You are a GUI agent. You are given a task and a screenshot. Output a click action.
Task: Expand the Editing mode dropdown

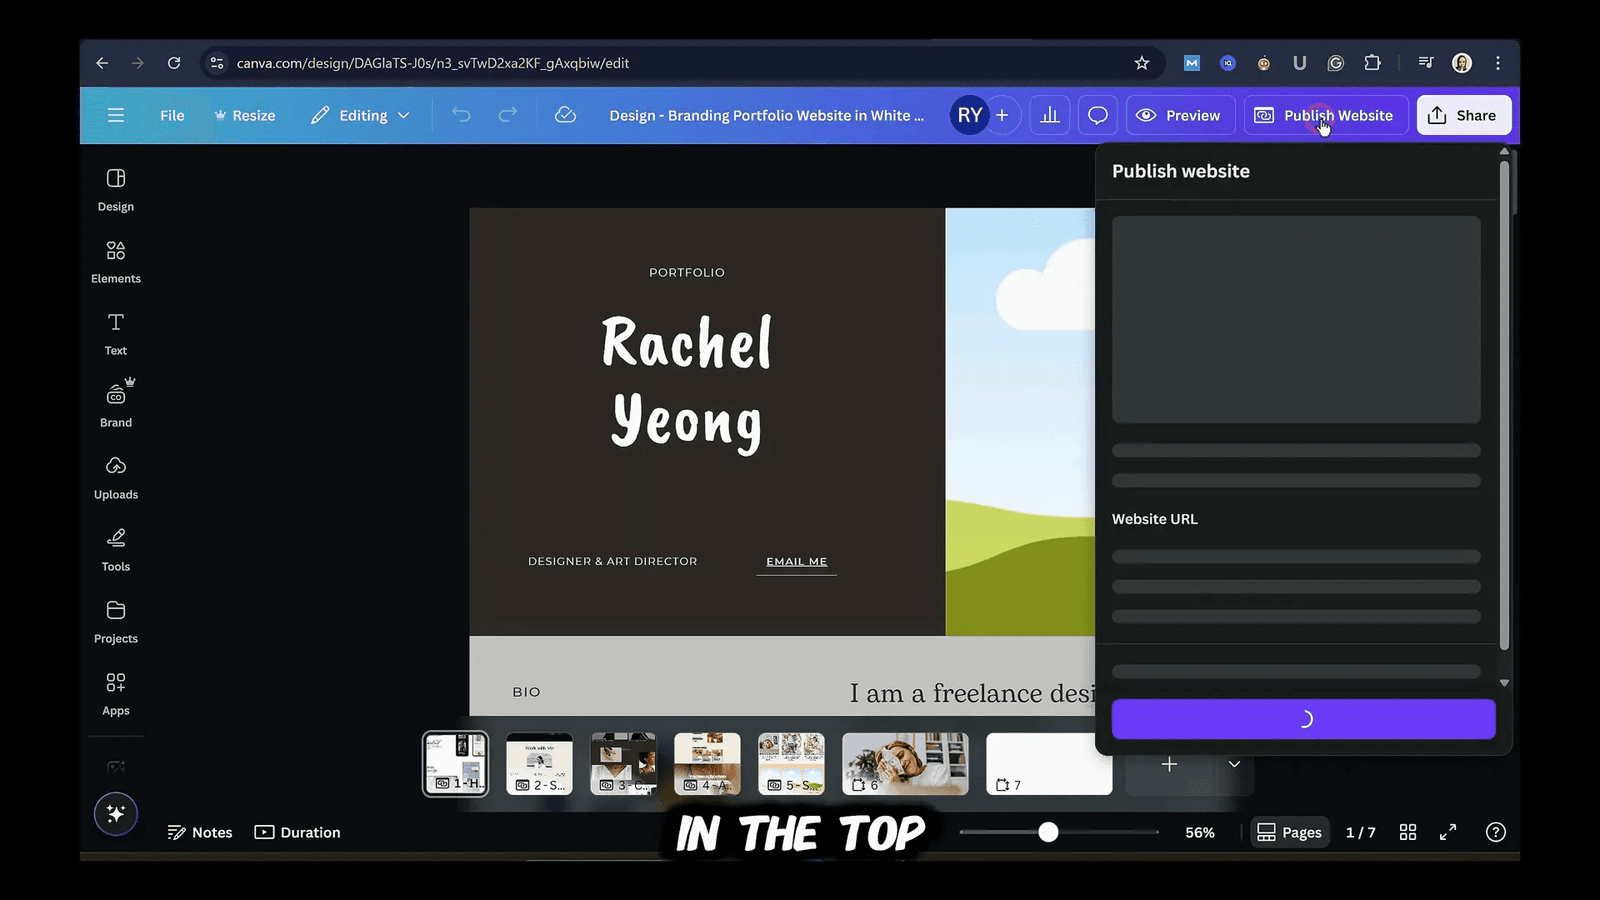tap(360, 115)
